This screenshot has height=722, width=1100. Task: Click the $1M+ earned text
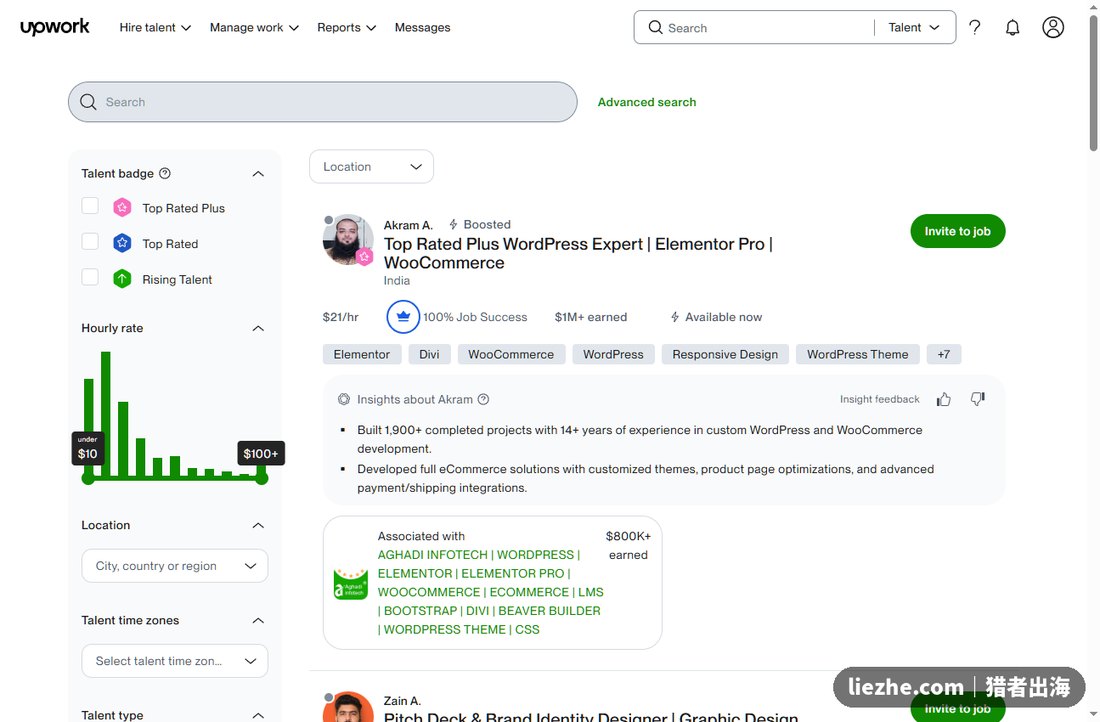tap(591, 317)
